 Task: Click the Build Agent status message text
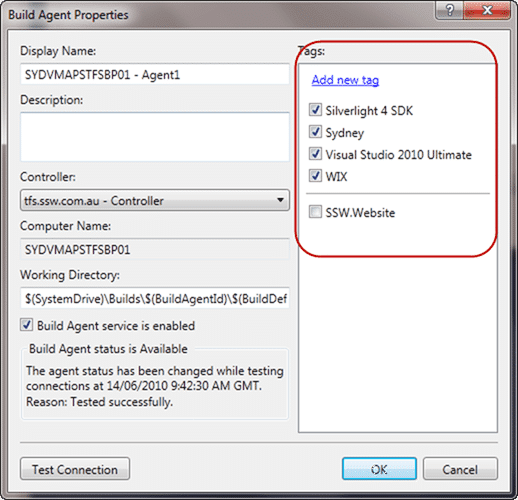click(x=155, y=386)
